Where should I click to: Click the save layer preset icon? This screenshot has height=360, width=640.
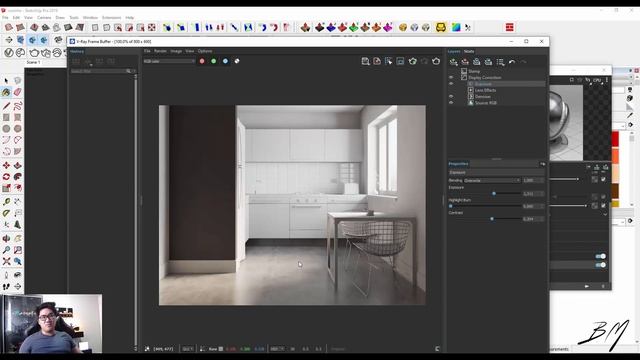point(476,62)
